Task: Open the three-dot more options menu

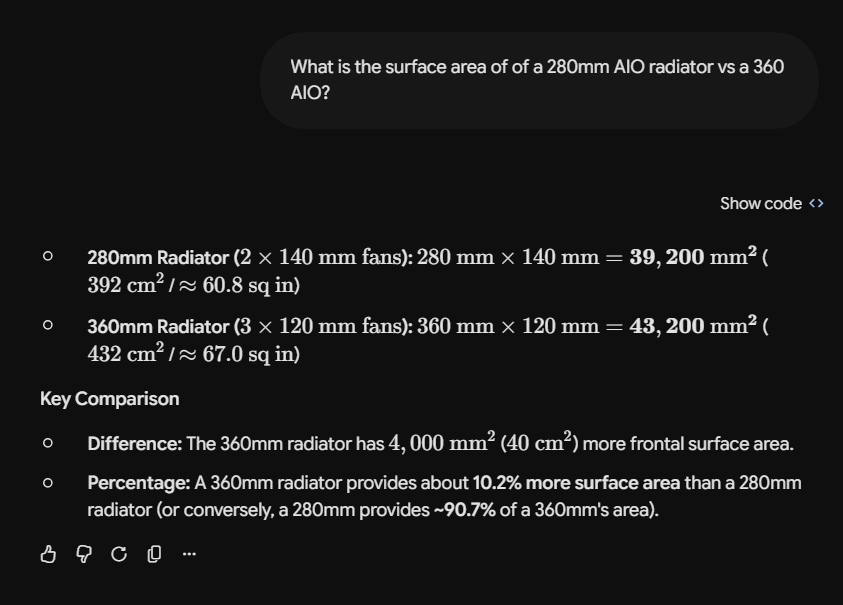Action: click(x=189, y=553)
